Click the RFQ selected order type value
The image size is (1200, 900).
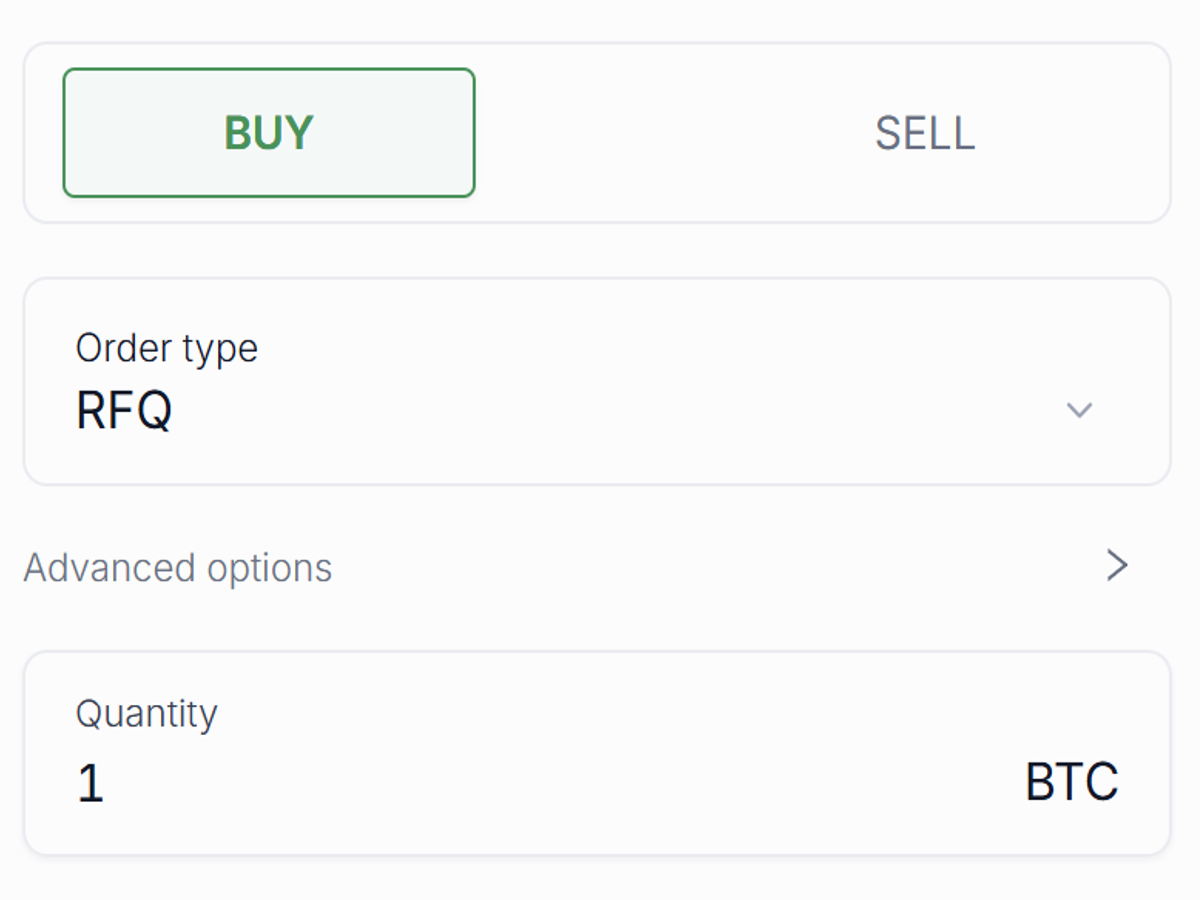coord(124,410)
